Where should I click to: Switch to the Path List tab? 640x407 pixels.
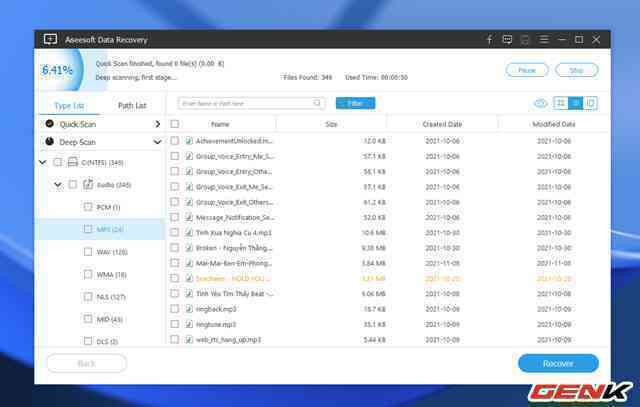[132, 106]
